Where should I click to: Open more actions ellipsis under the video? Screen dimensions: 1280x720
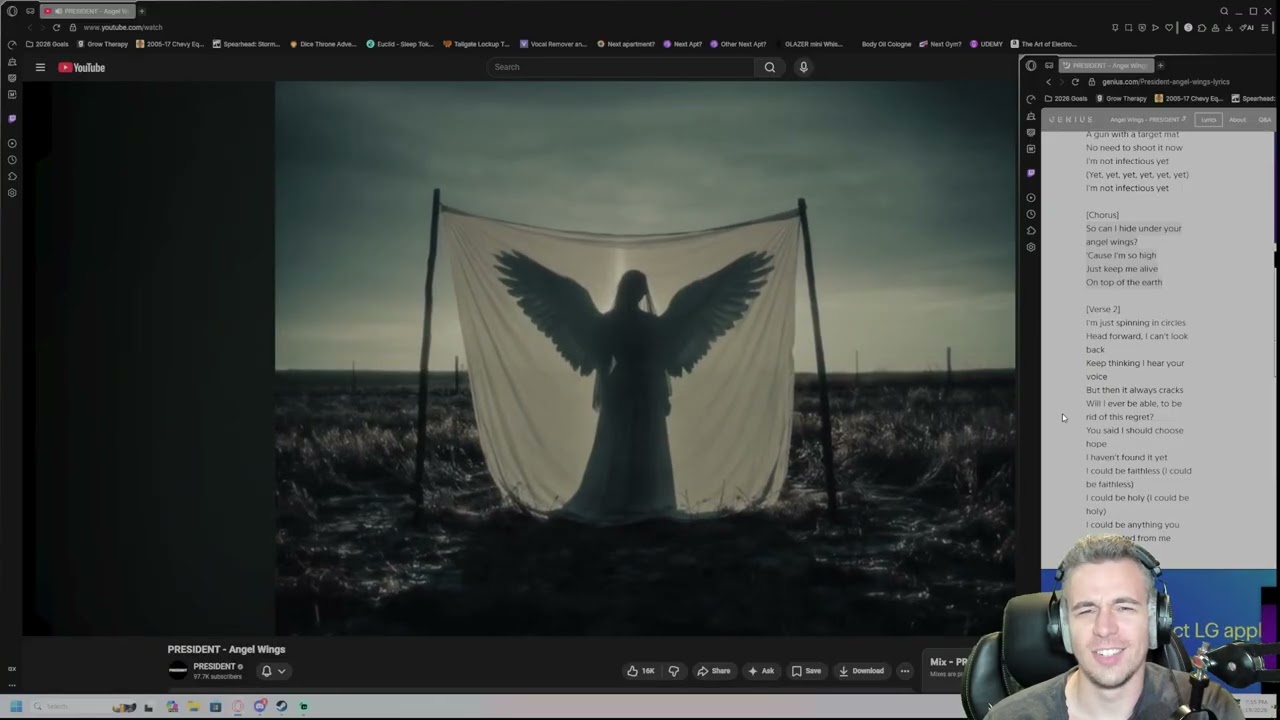[904, 671]
